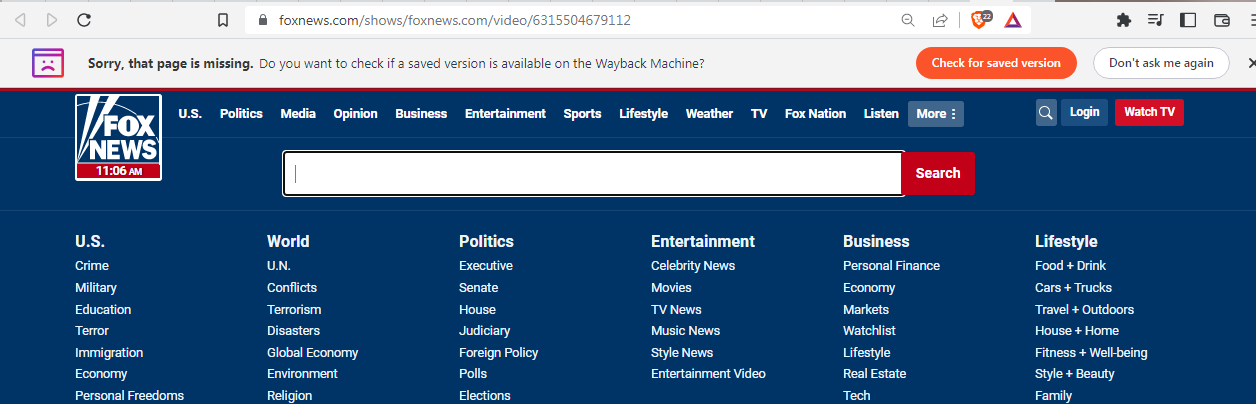Viewport: 1256px width, 404px height.
Task: Click the sad face Wayback Machine icon
Action: pos(47,63)
